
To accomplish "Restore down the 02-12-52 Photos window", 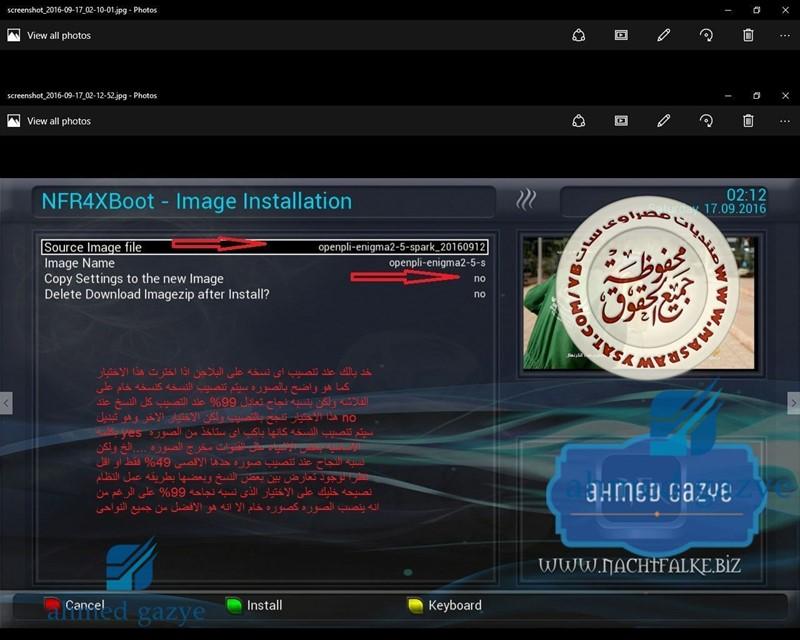I will pyautogui.click(x=757, y=95).
